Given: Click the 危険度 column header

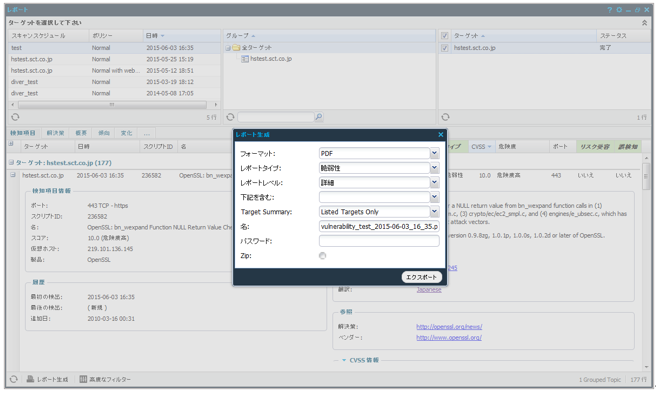Looking at the screenshot, I should pyautogui.click(x=522, y=146).
